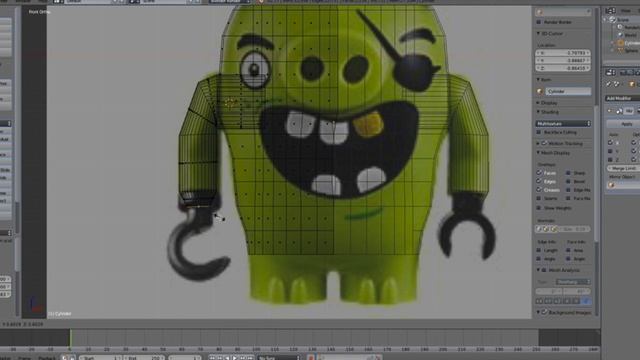The height and width of the screenshot is (360, 640).
Task: Click the 3D cursor in the viewport
Action: (x=230, y=103)
